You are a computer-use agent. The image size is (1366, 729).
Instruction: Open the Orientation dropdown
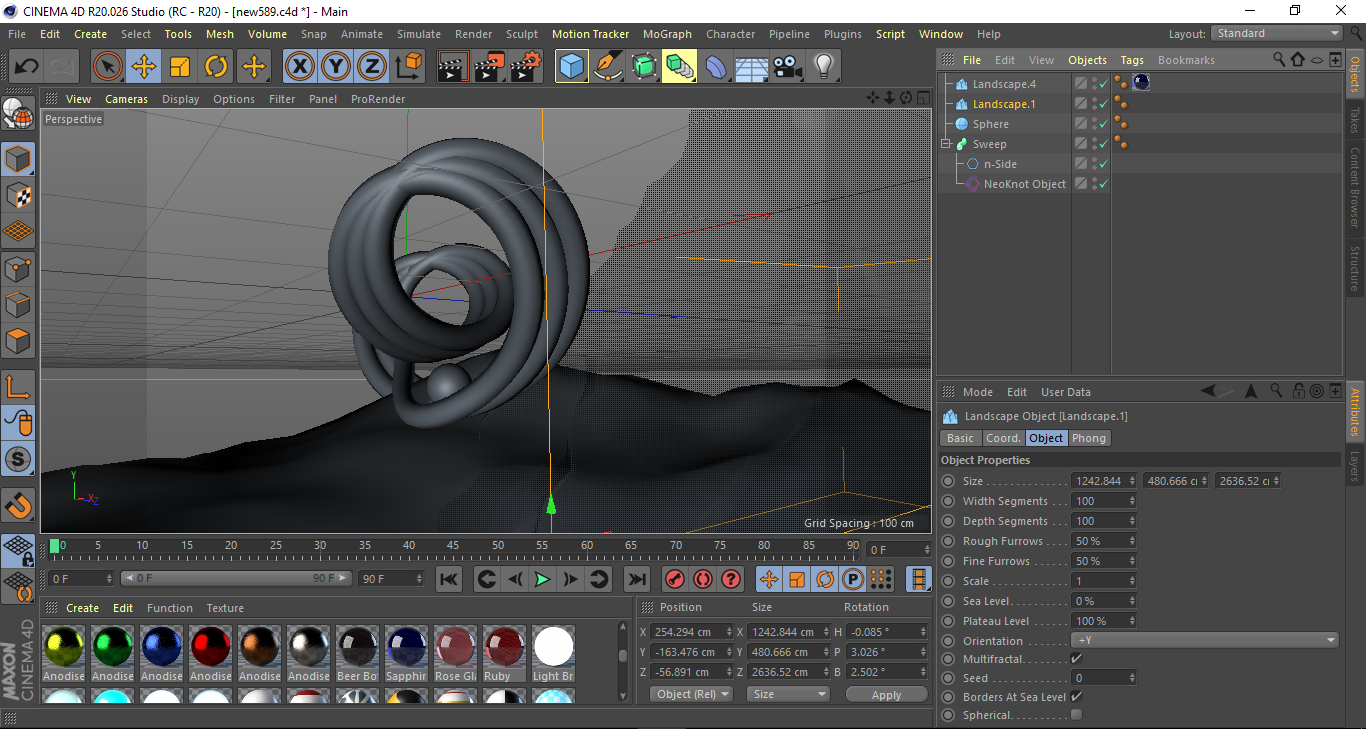click(x=1205, y=640)
